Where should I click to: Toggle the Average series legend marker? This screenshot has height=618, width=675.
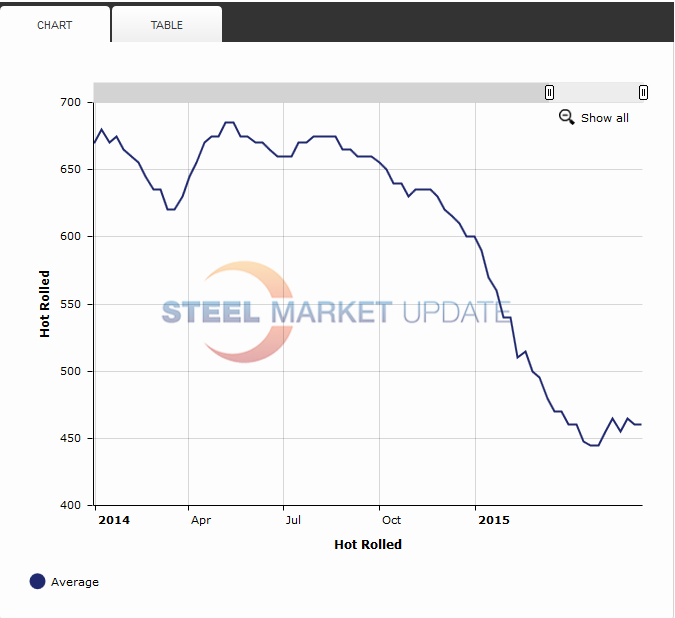click(38, 581)
